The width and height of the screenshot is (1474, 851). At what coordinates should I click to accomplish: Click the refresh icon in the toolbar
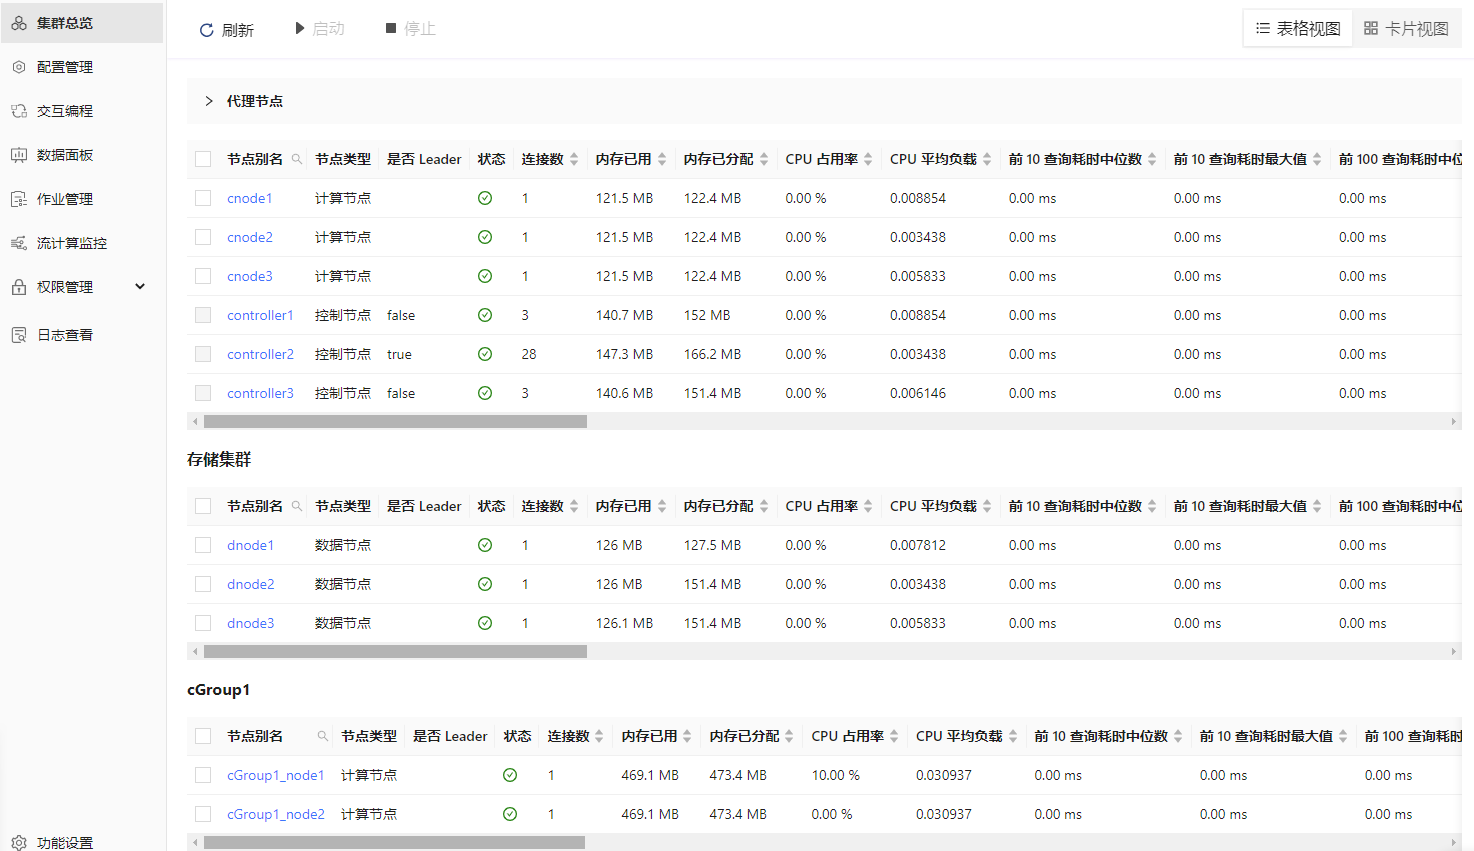coord(207,30)
